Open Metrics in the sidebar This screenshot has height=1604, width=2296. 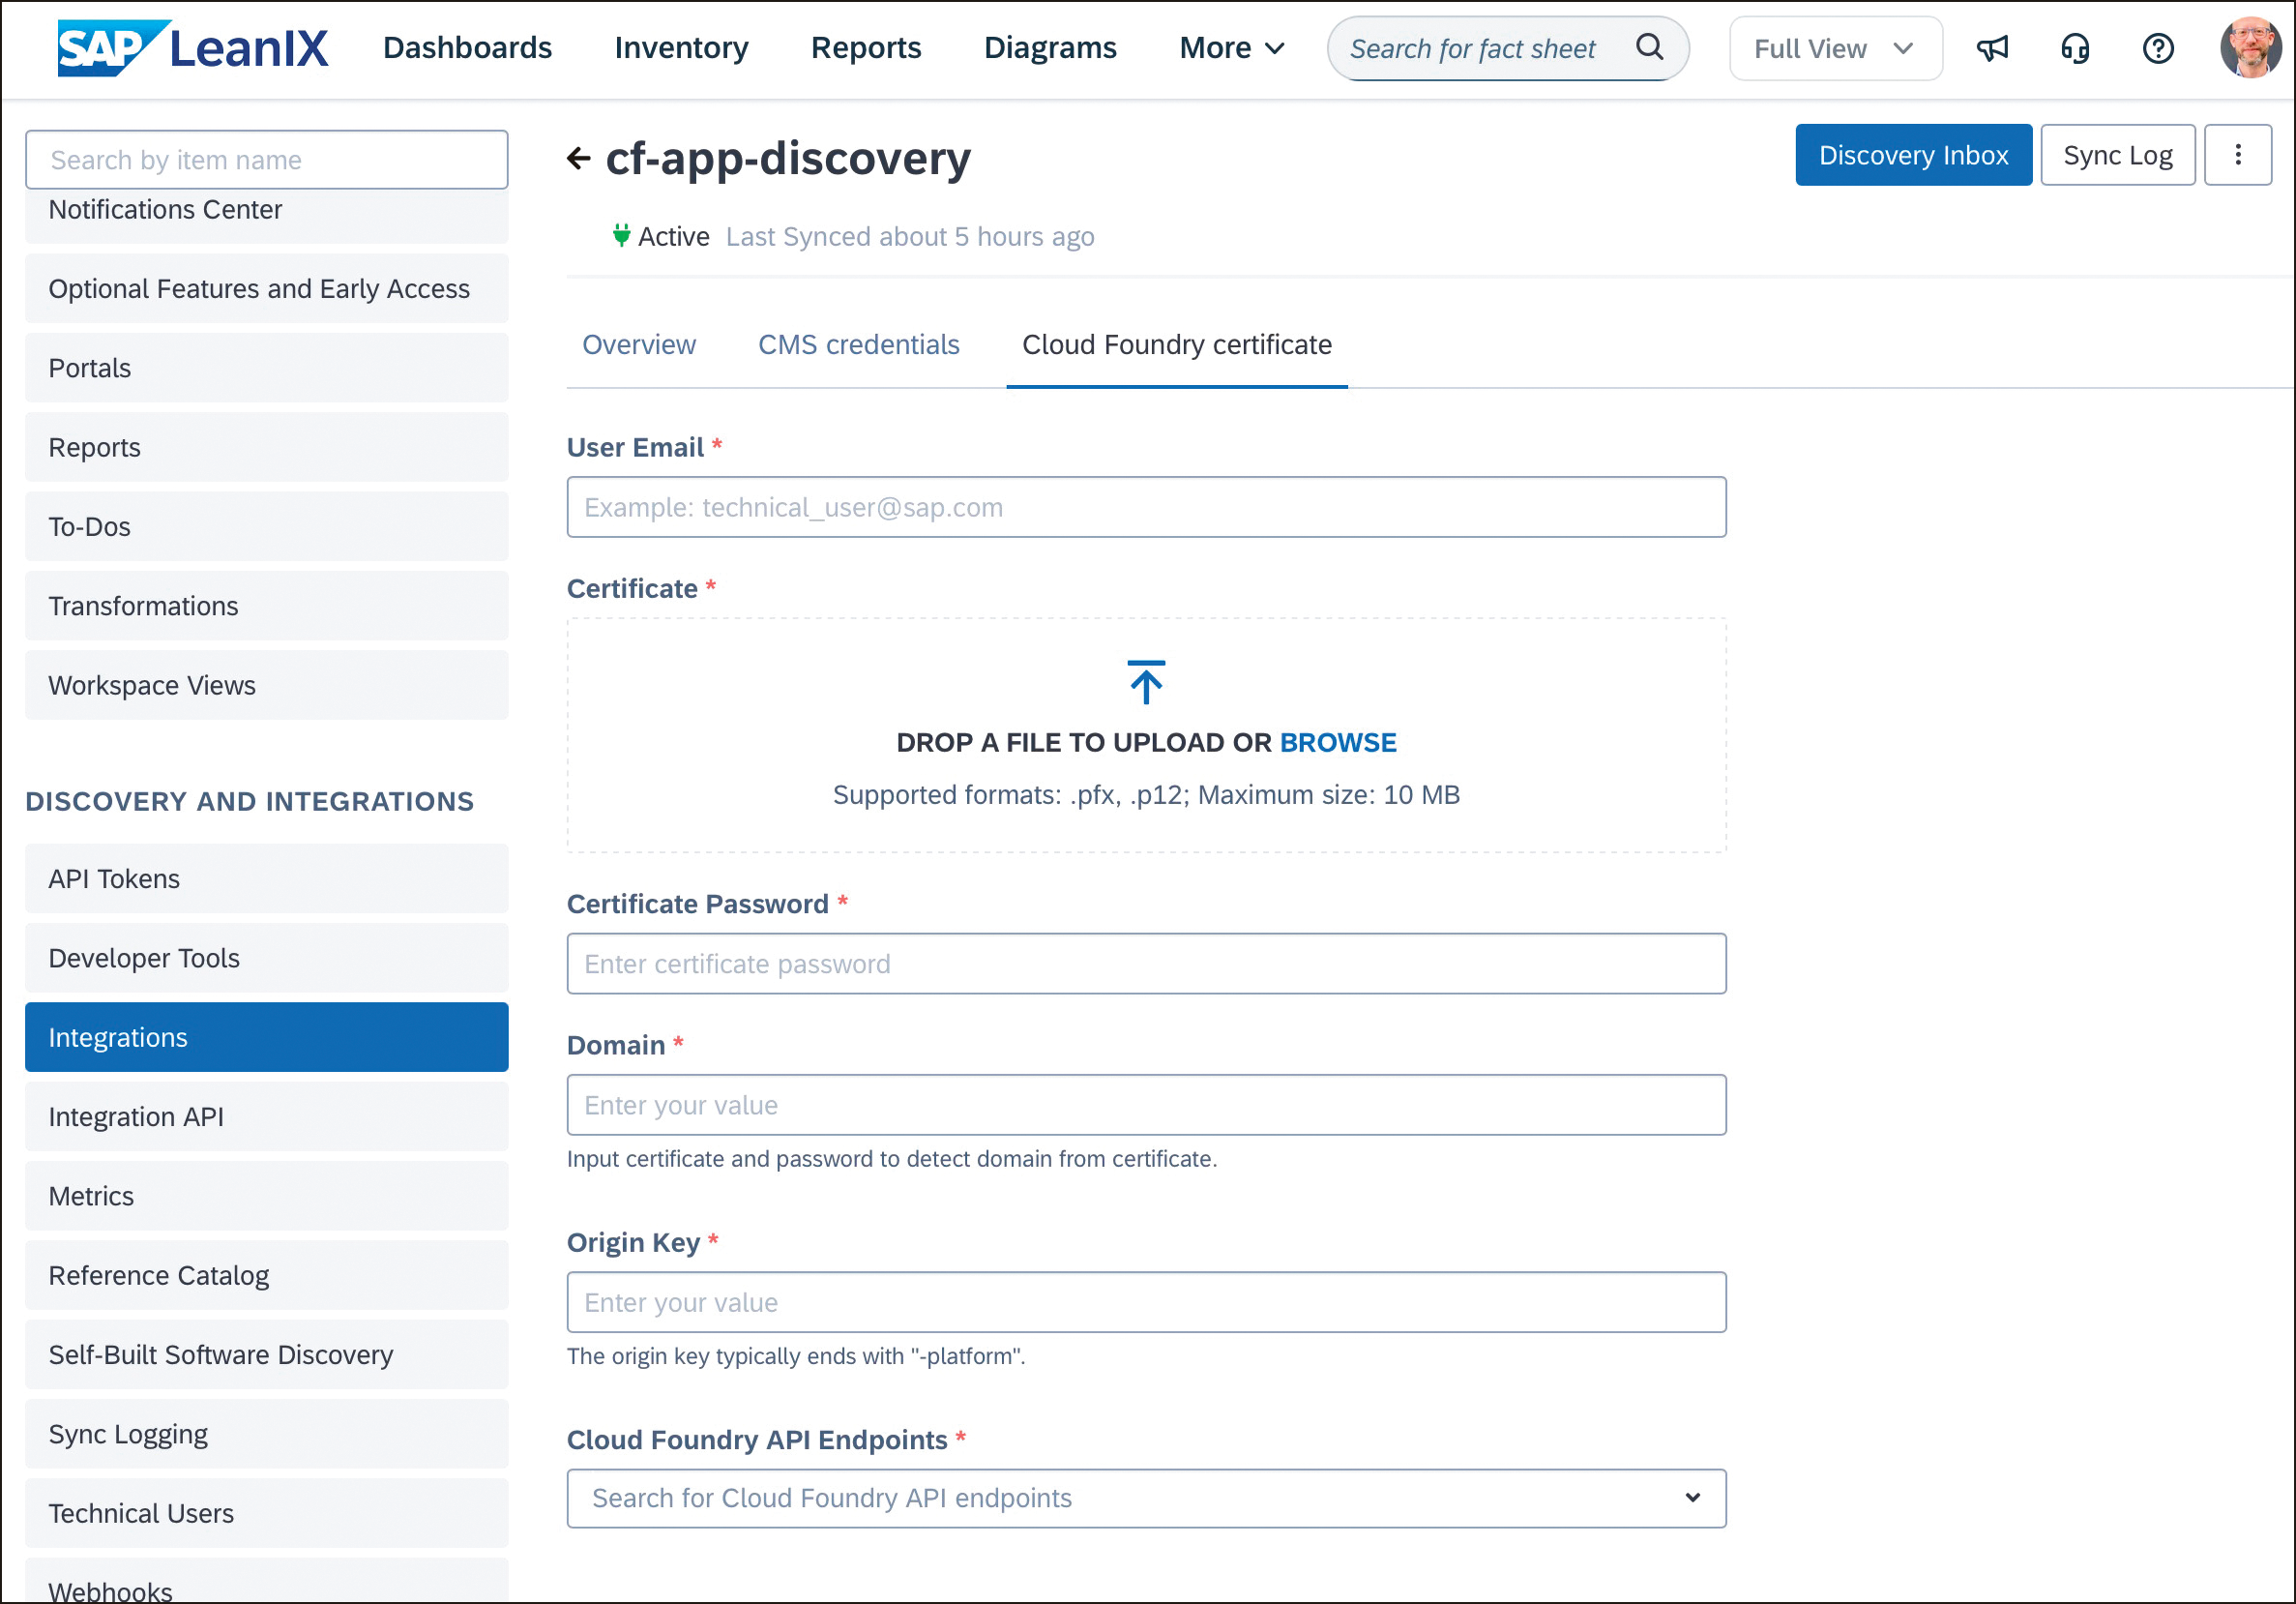pyautogui.click(x=266, y=1196)
